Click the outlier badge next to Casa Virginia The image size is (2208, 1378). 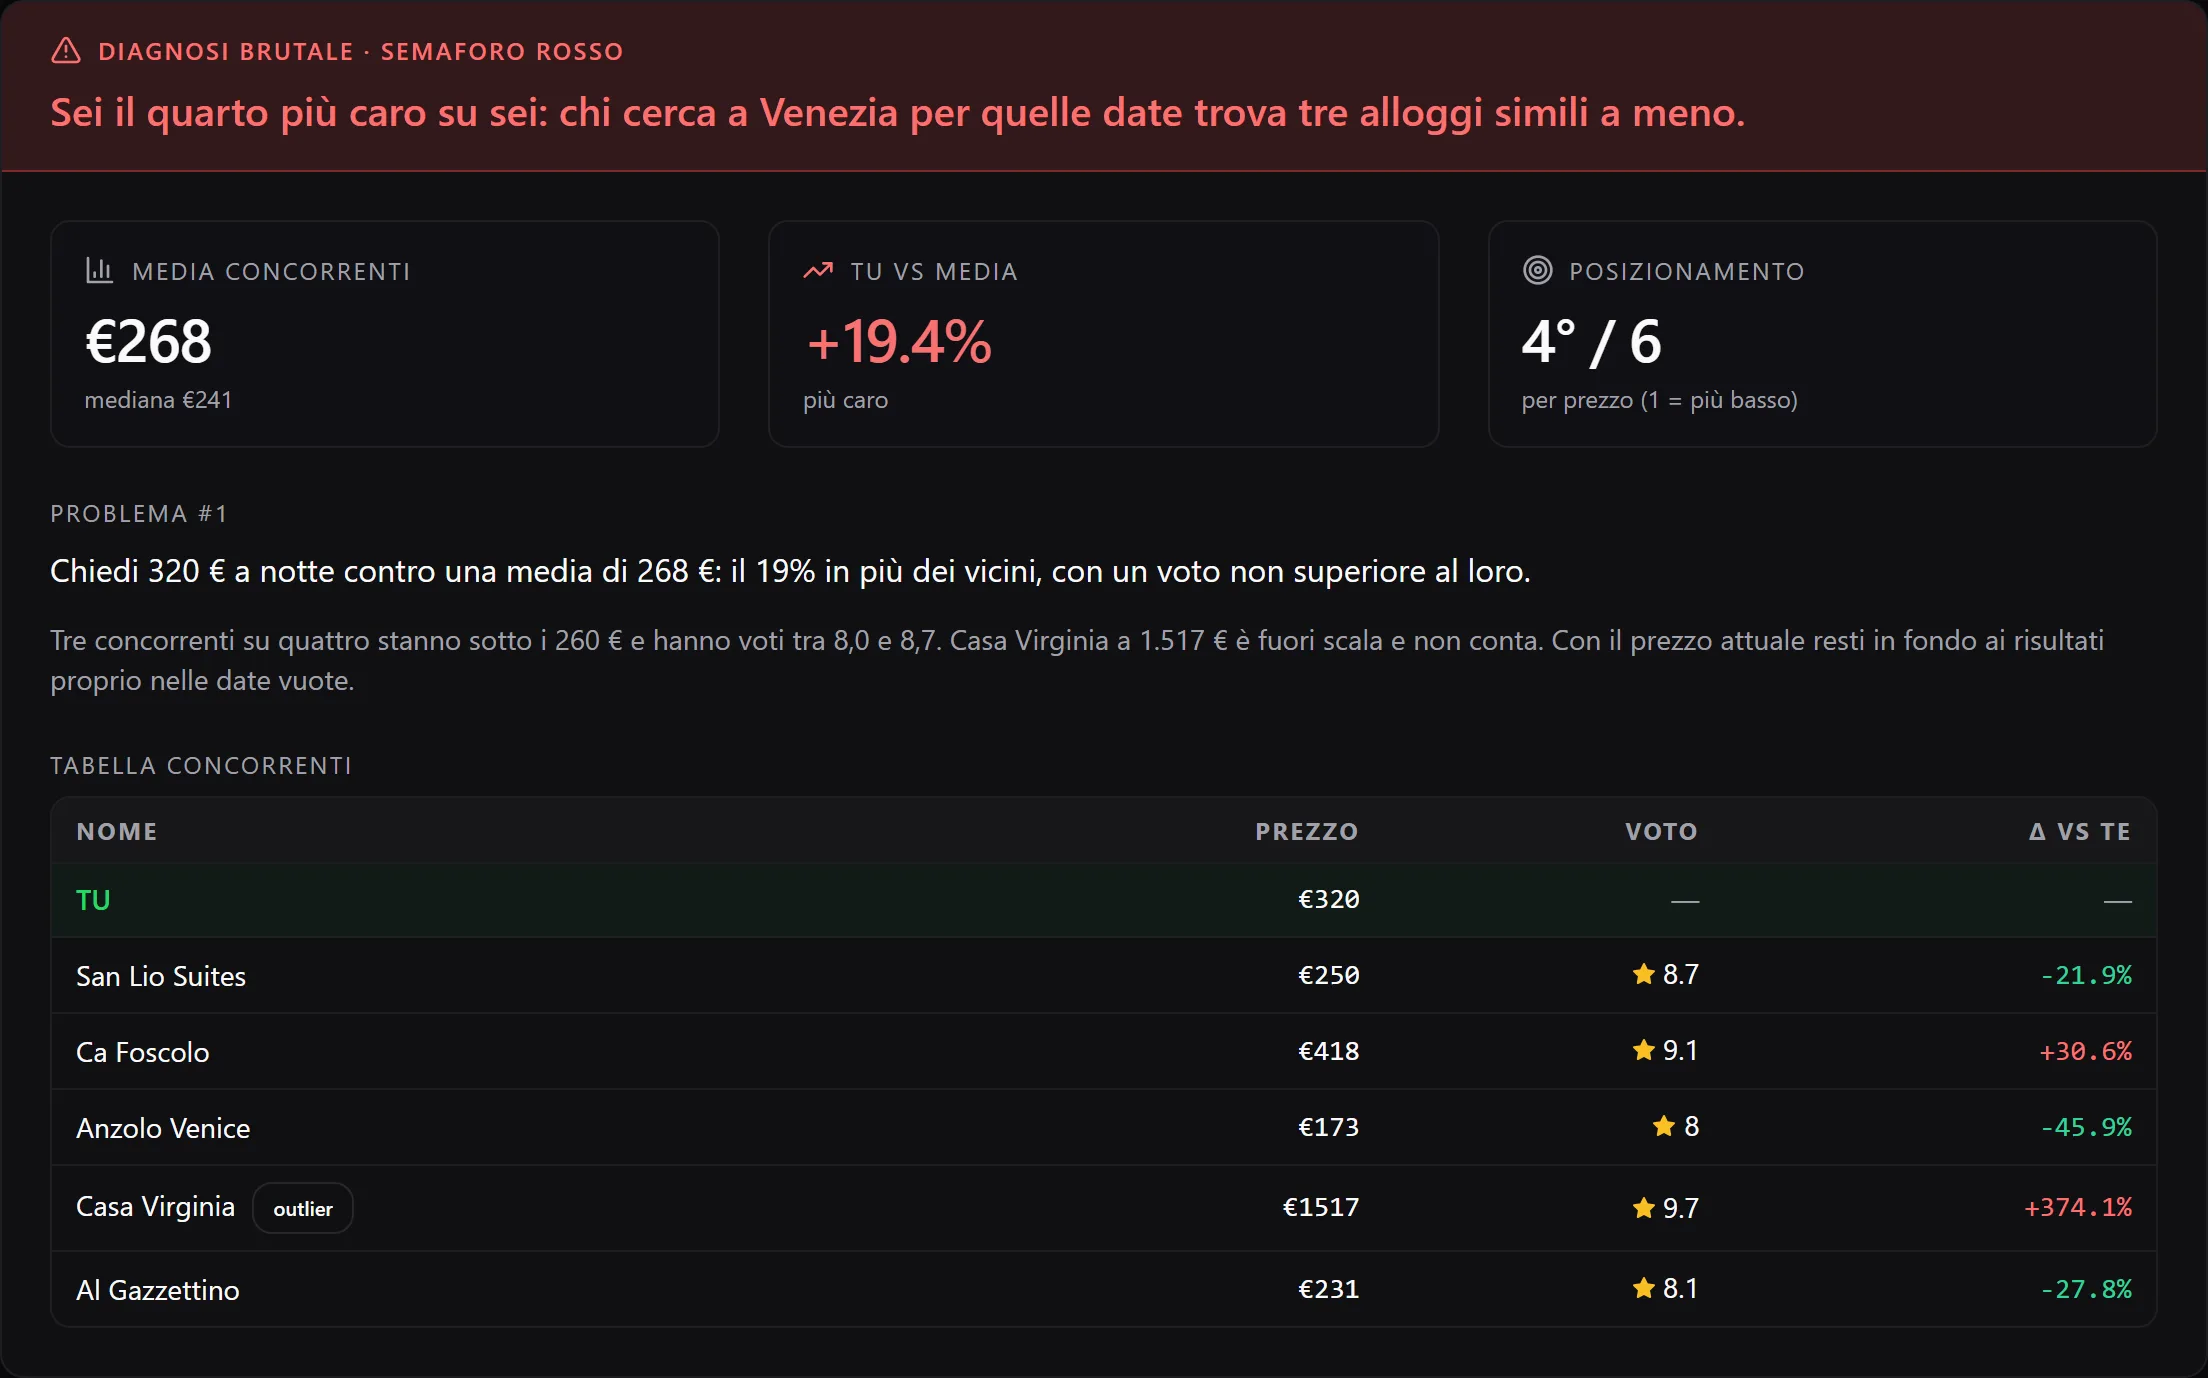coord(303,1208)
